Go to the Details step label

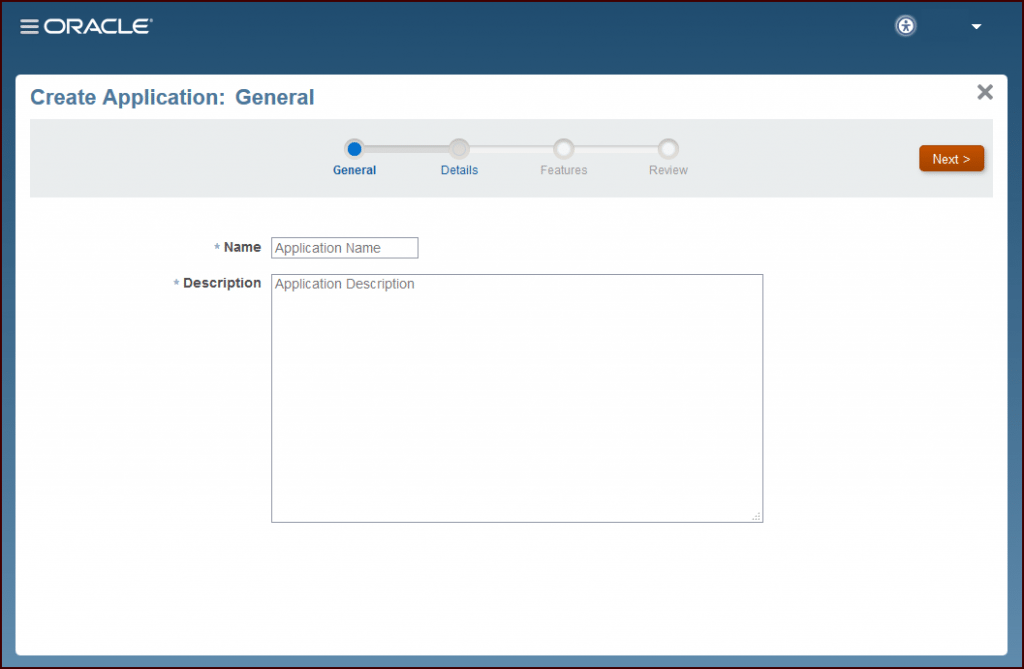459,170
